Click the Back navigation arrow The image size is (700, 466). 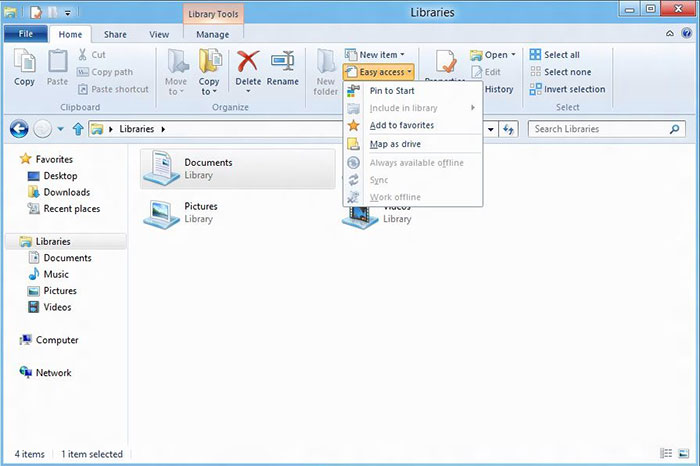tap(18, 129)
